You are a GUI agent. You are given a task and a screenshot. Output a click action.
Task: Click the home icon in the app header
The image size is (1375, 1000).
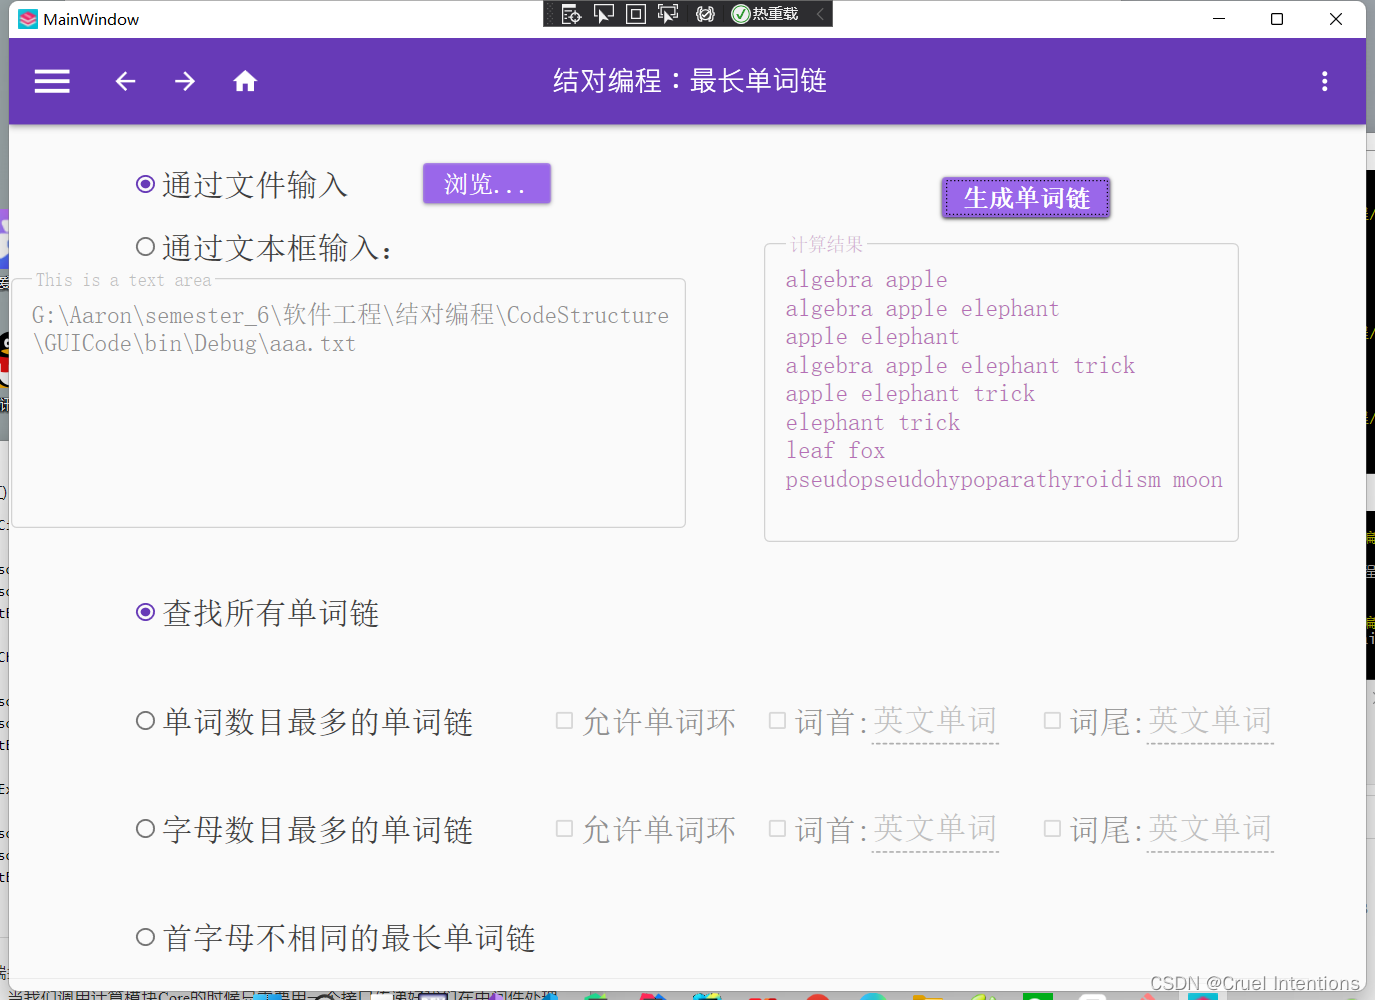244,81
